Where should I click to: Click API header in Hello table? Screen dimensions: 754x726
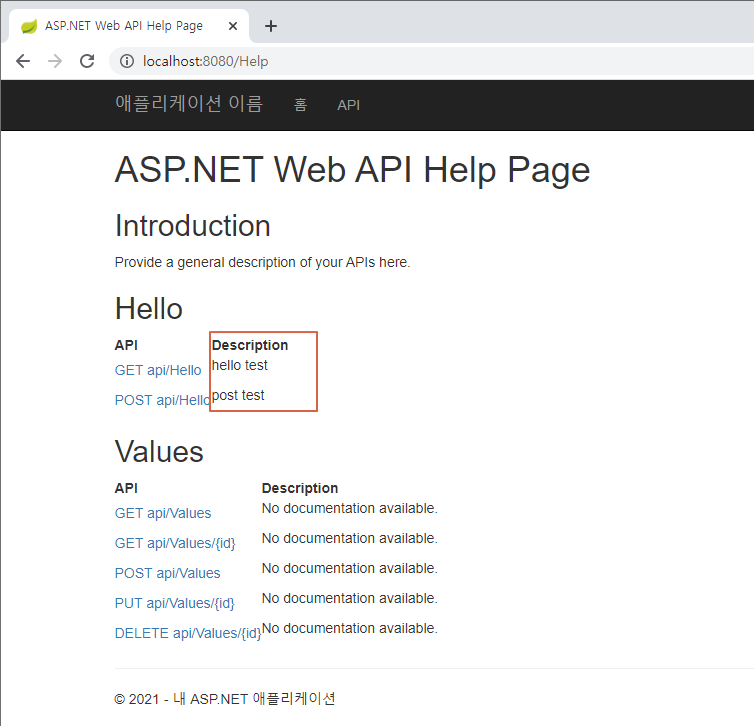126,345
